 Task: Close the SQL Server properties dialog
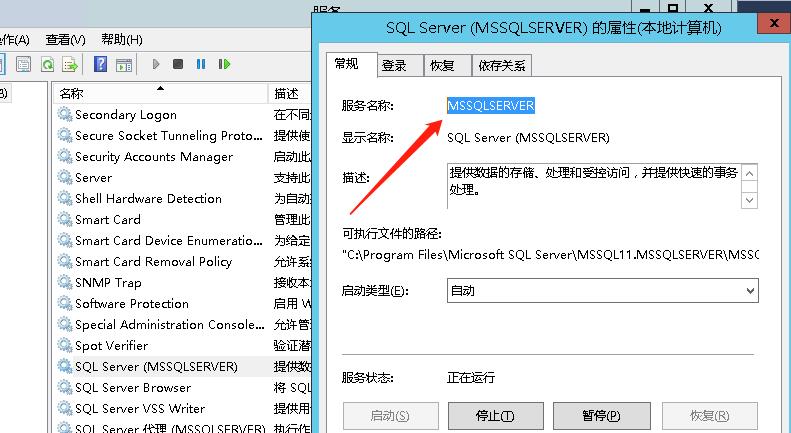774,23
